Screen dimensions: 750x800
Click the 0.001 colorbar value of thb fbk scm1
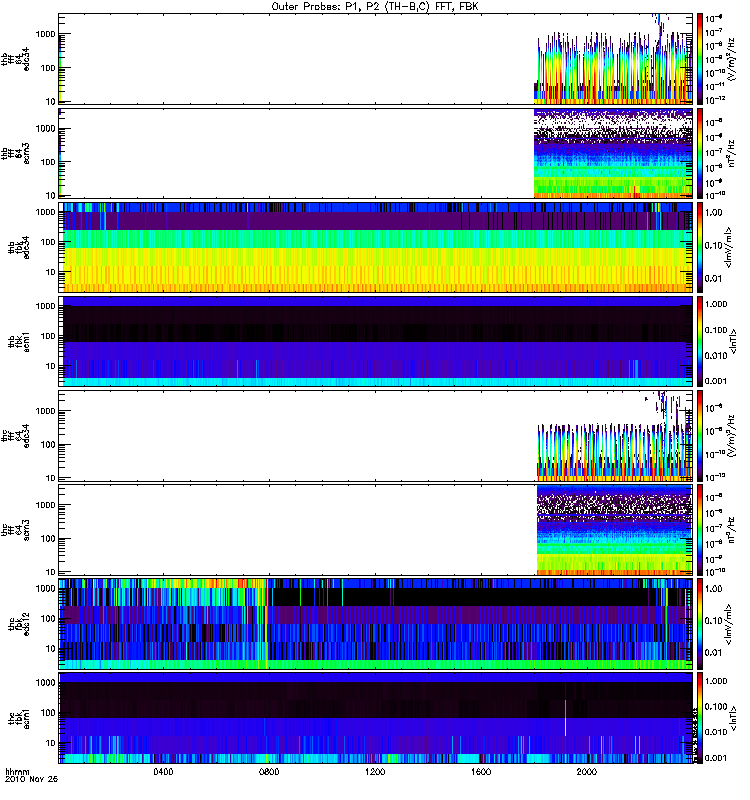[x=716, y=381]
